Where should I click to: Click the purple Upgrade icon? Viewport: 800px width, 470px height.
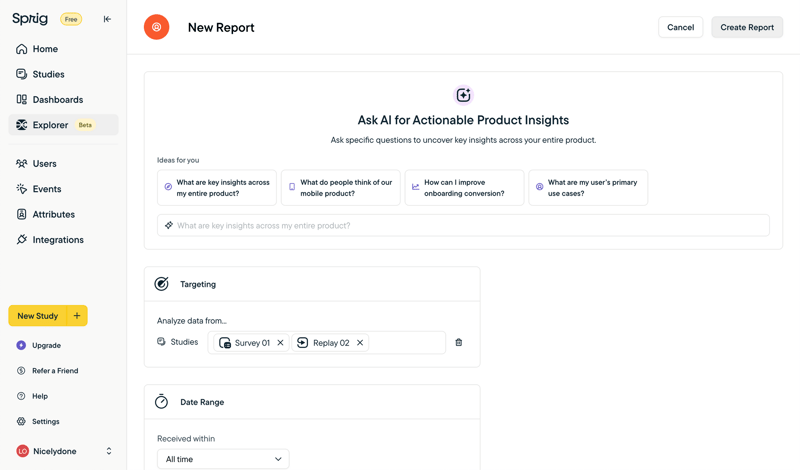click(21, 345)
